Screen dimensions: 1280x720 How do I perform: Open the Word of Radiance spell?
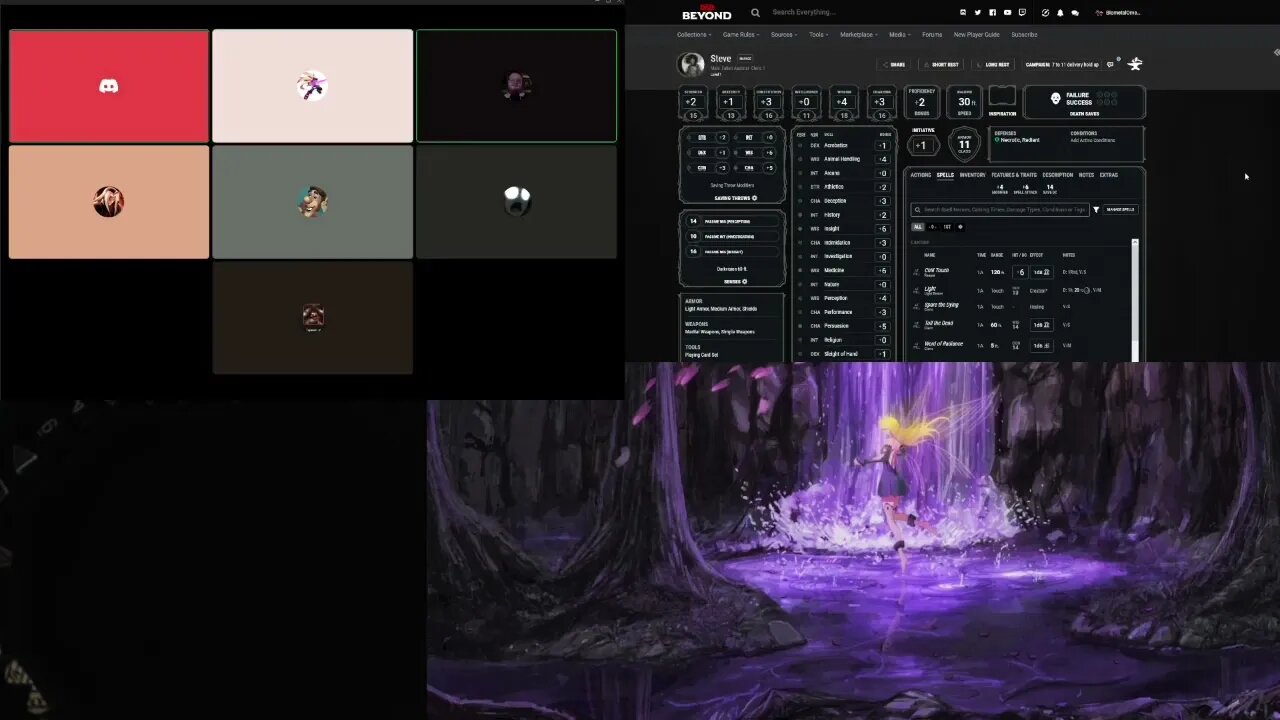[x=943, y=344]
